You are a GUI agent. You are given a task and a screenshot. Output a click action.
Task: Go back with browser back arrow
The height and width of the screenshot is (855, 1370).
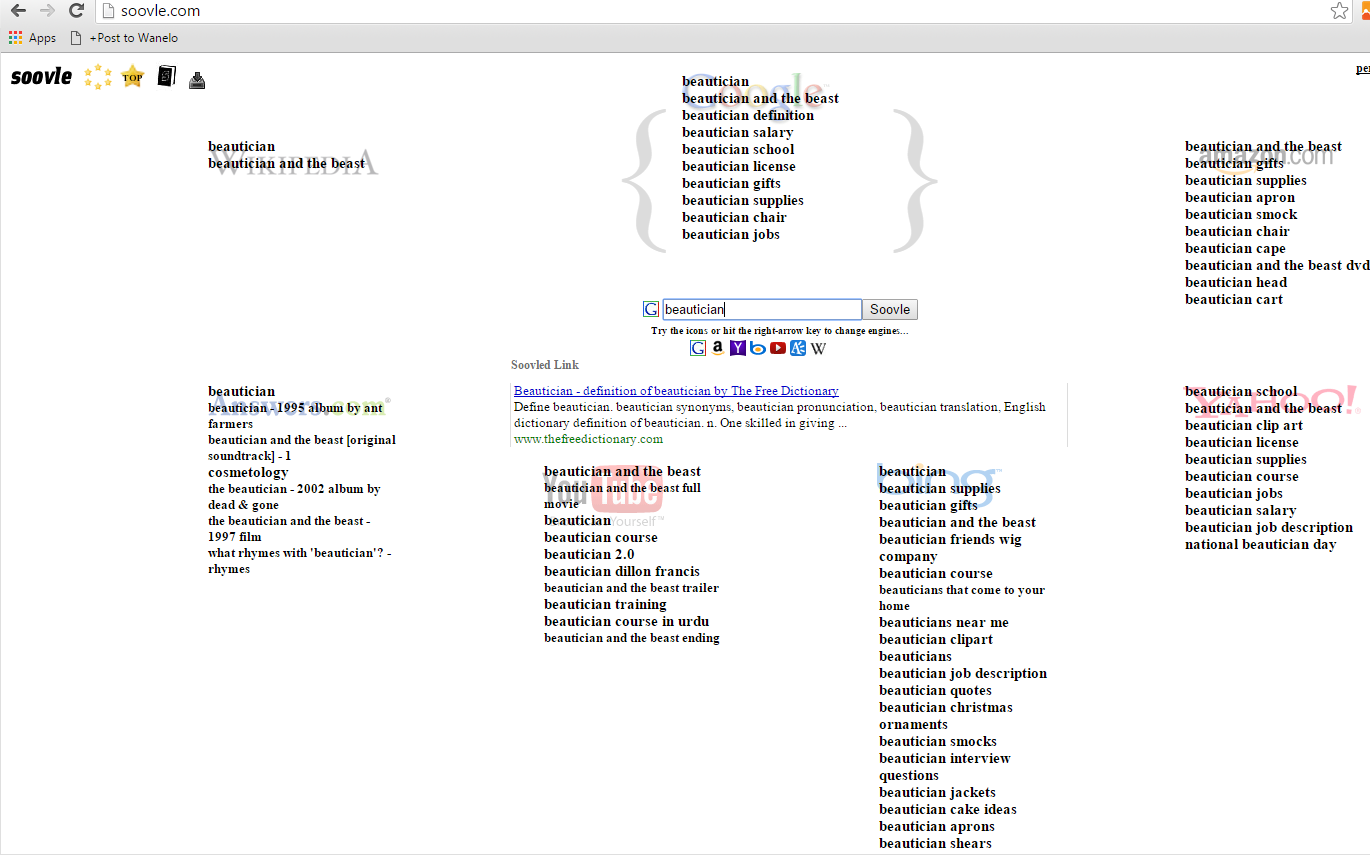tap(18, 11)
